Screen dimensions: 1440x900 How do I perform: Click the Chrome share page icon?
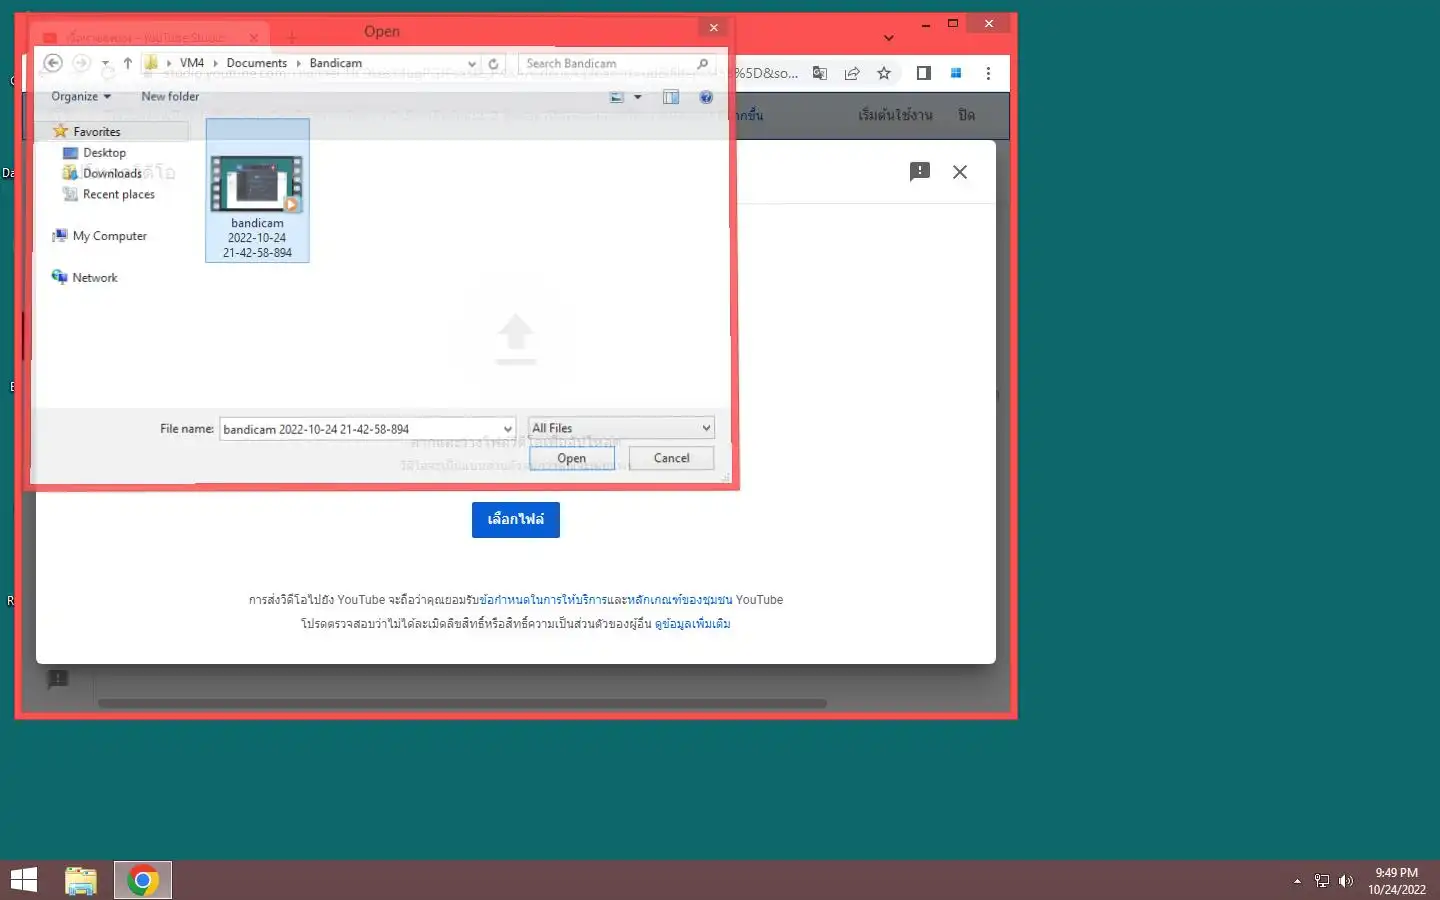tap(852, 73)
